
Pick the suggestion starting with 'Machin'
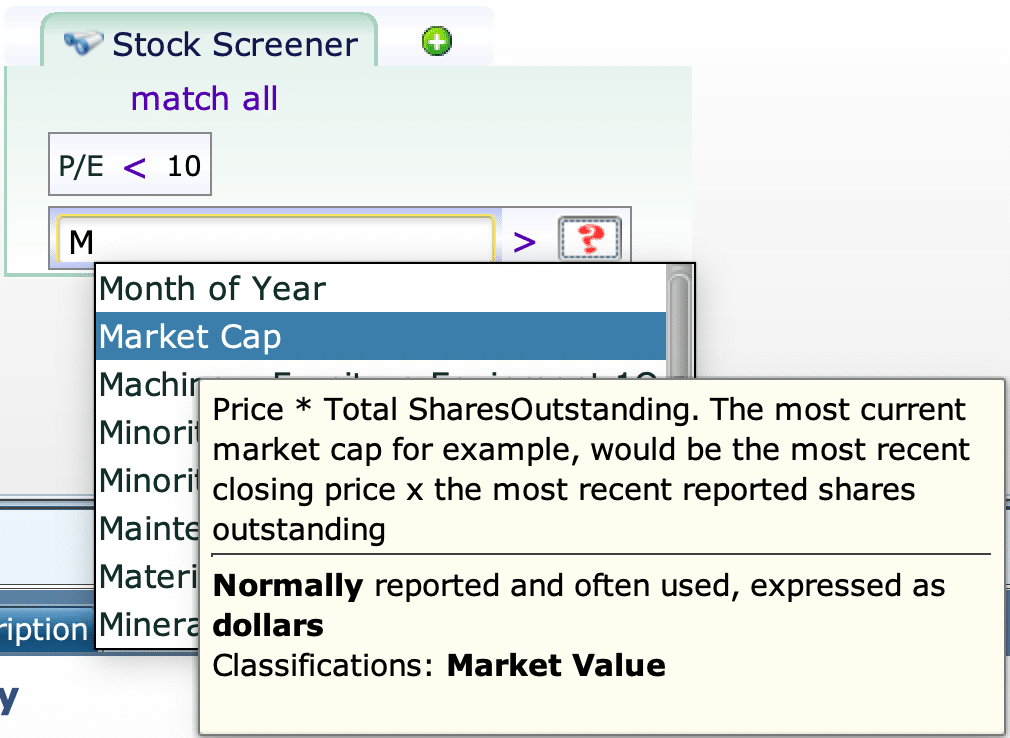click(x=148, y=384)
